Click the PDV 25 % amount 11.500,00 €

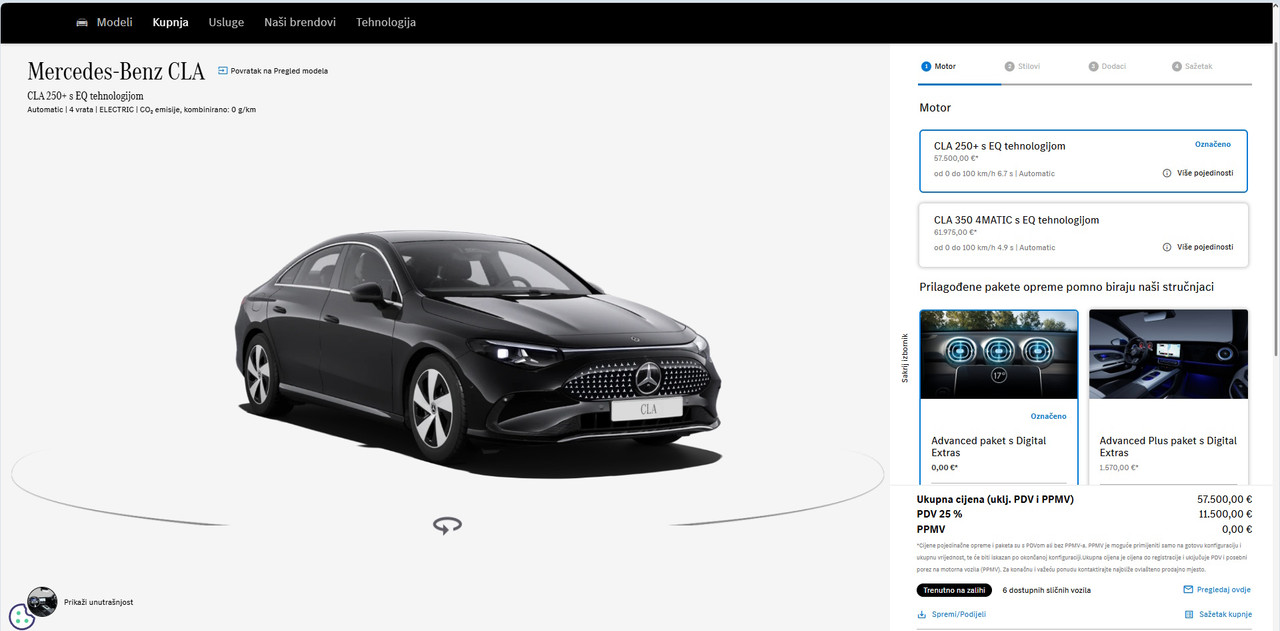pyautogui.click(x=1225, y=514)
